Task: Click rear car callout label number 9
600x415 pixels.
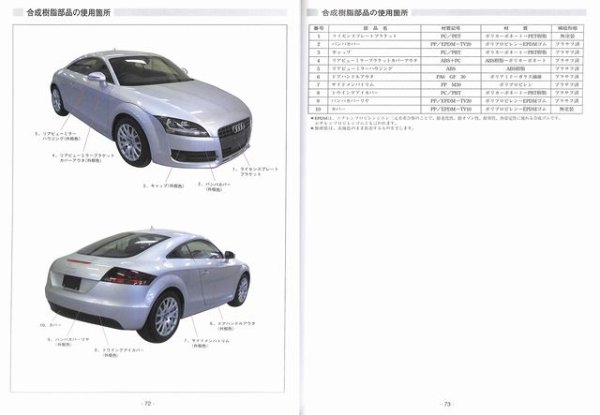Action: point(68,342)
